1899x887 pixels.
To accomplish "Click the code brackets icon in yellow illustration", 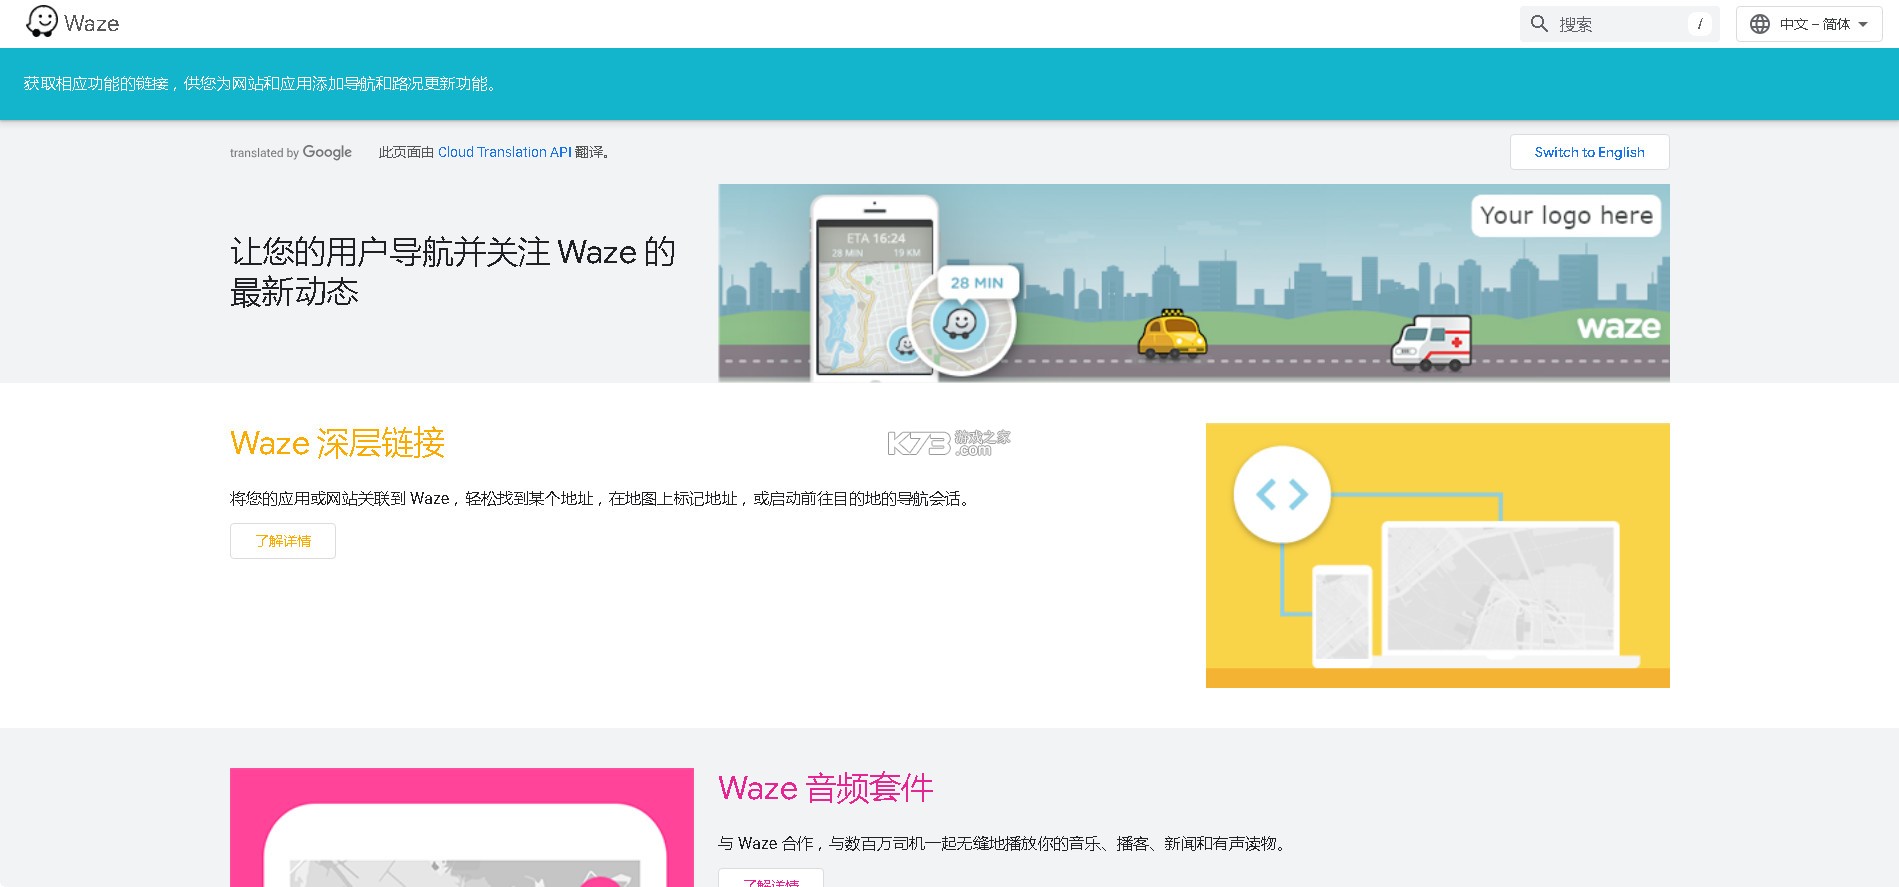I will 1282,494.
